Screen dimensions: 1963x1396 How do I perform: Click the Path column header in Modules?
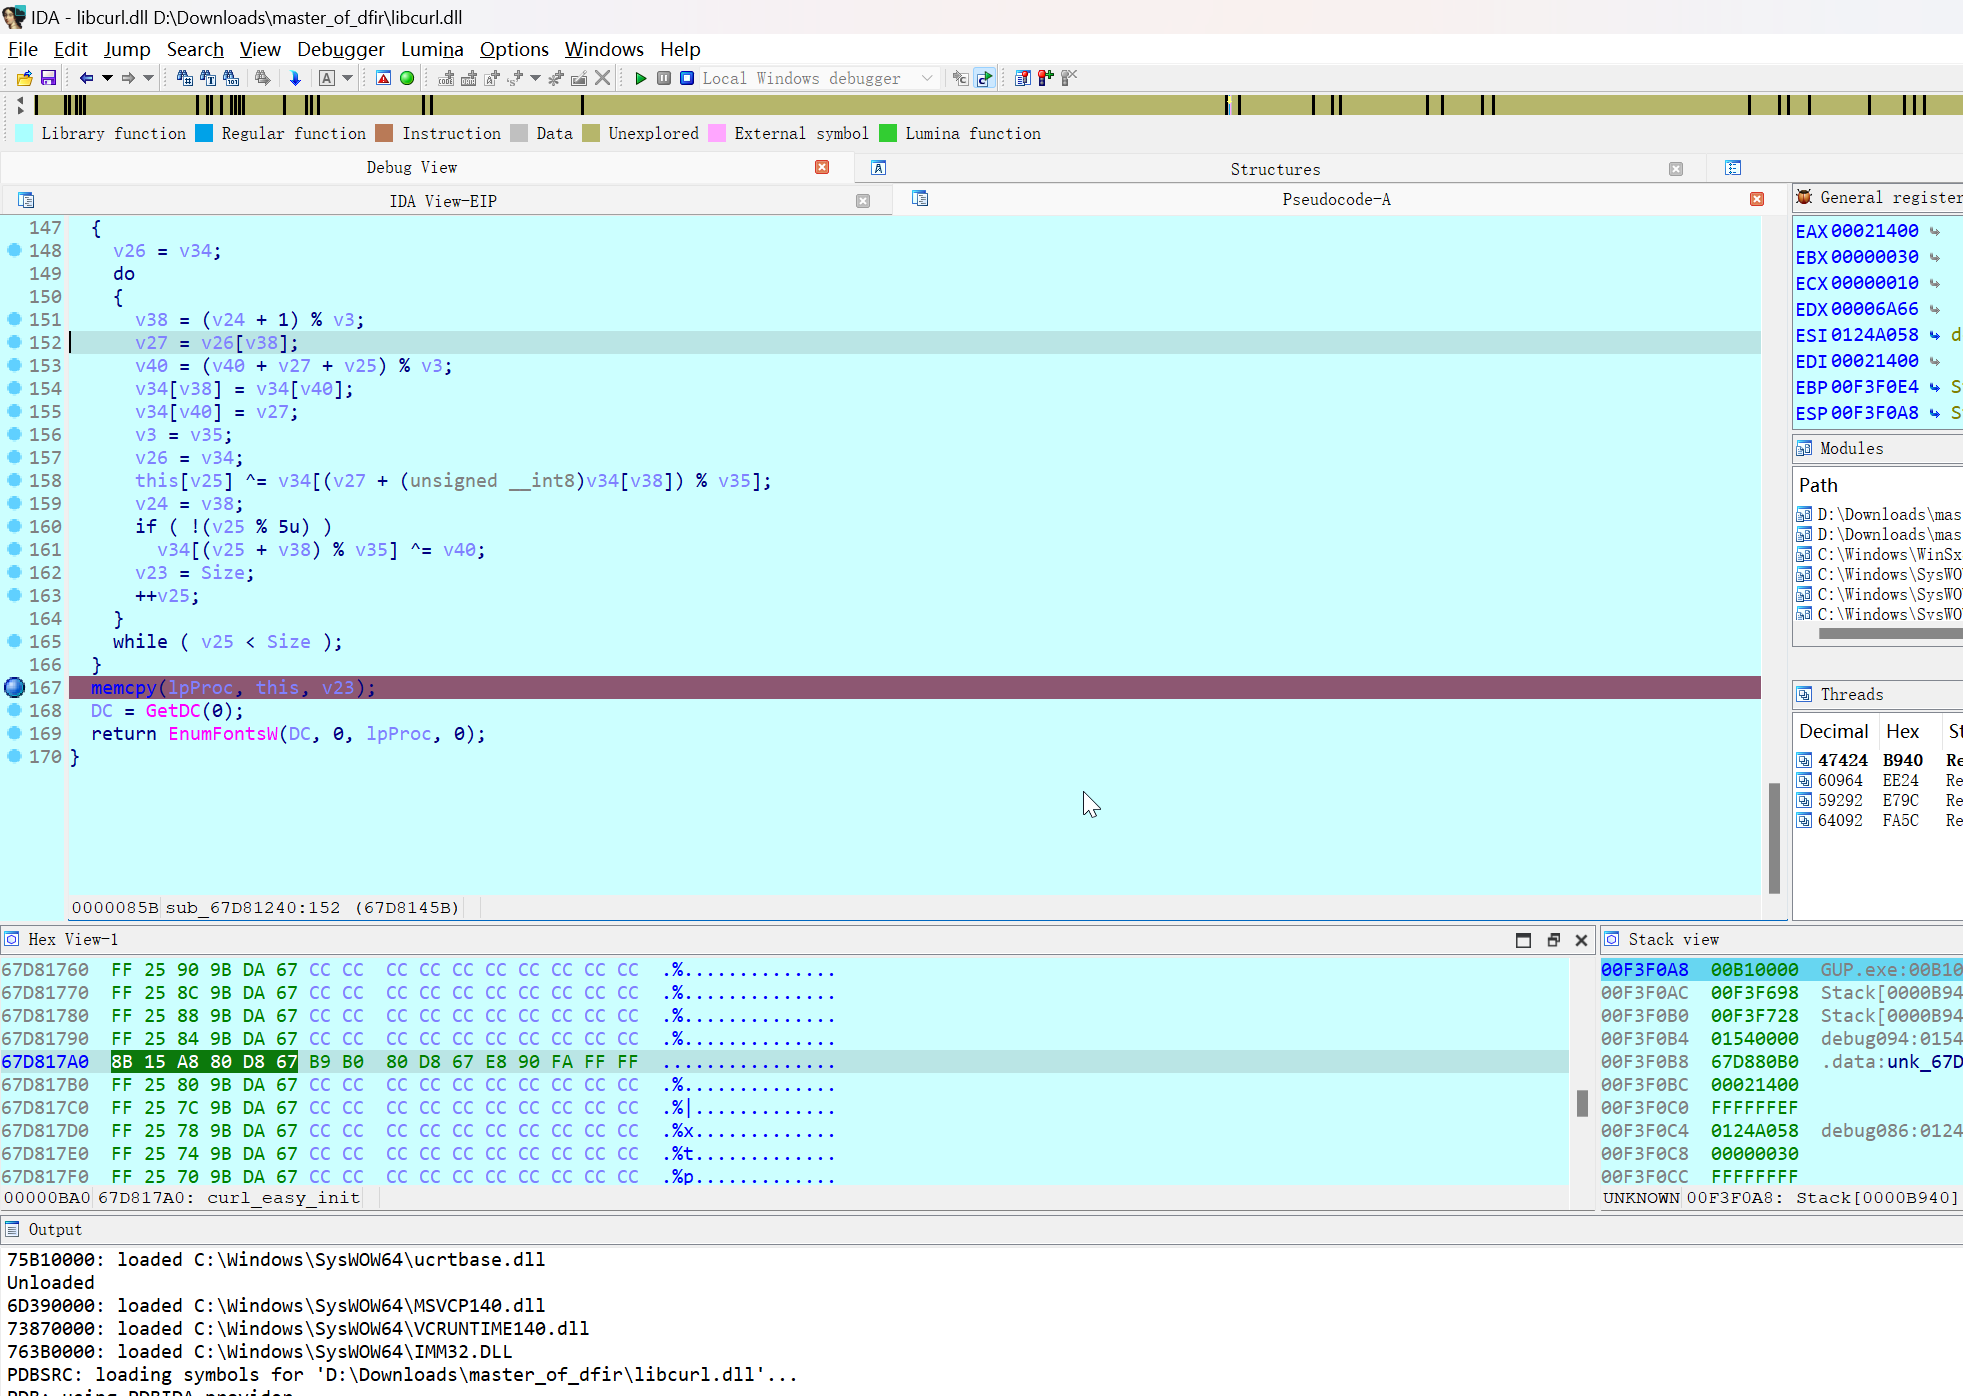(x=1818, y=485)
